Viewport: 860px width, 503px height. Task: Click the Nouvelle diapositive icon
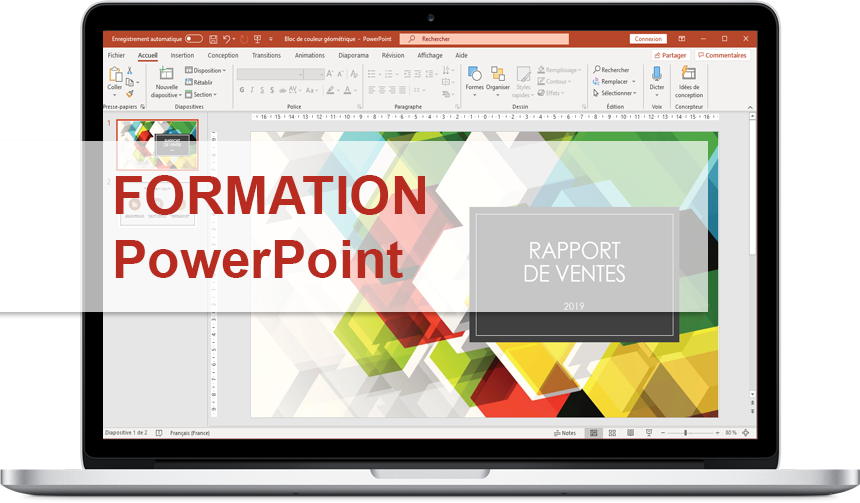point(166,74)
